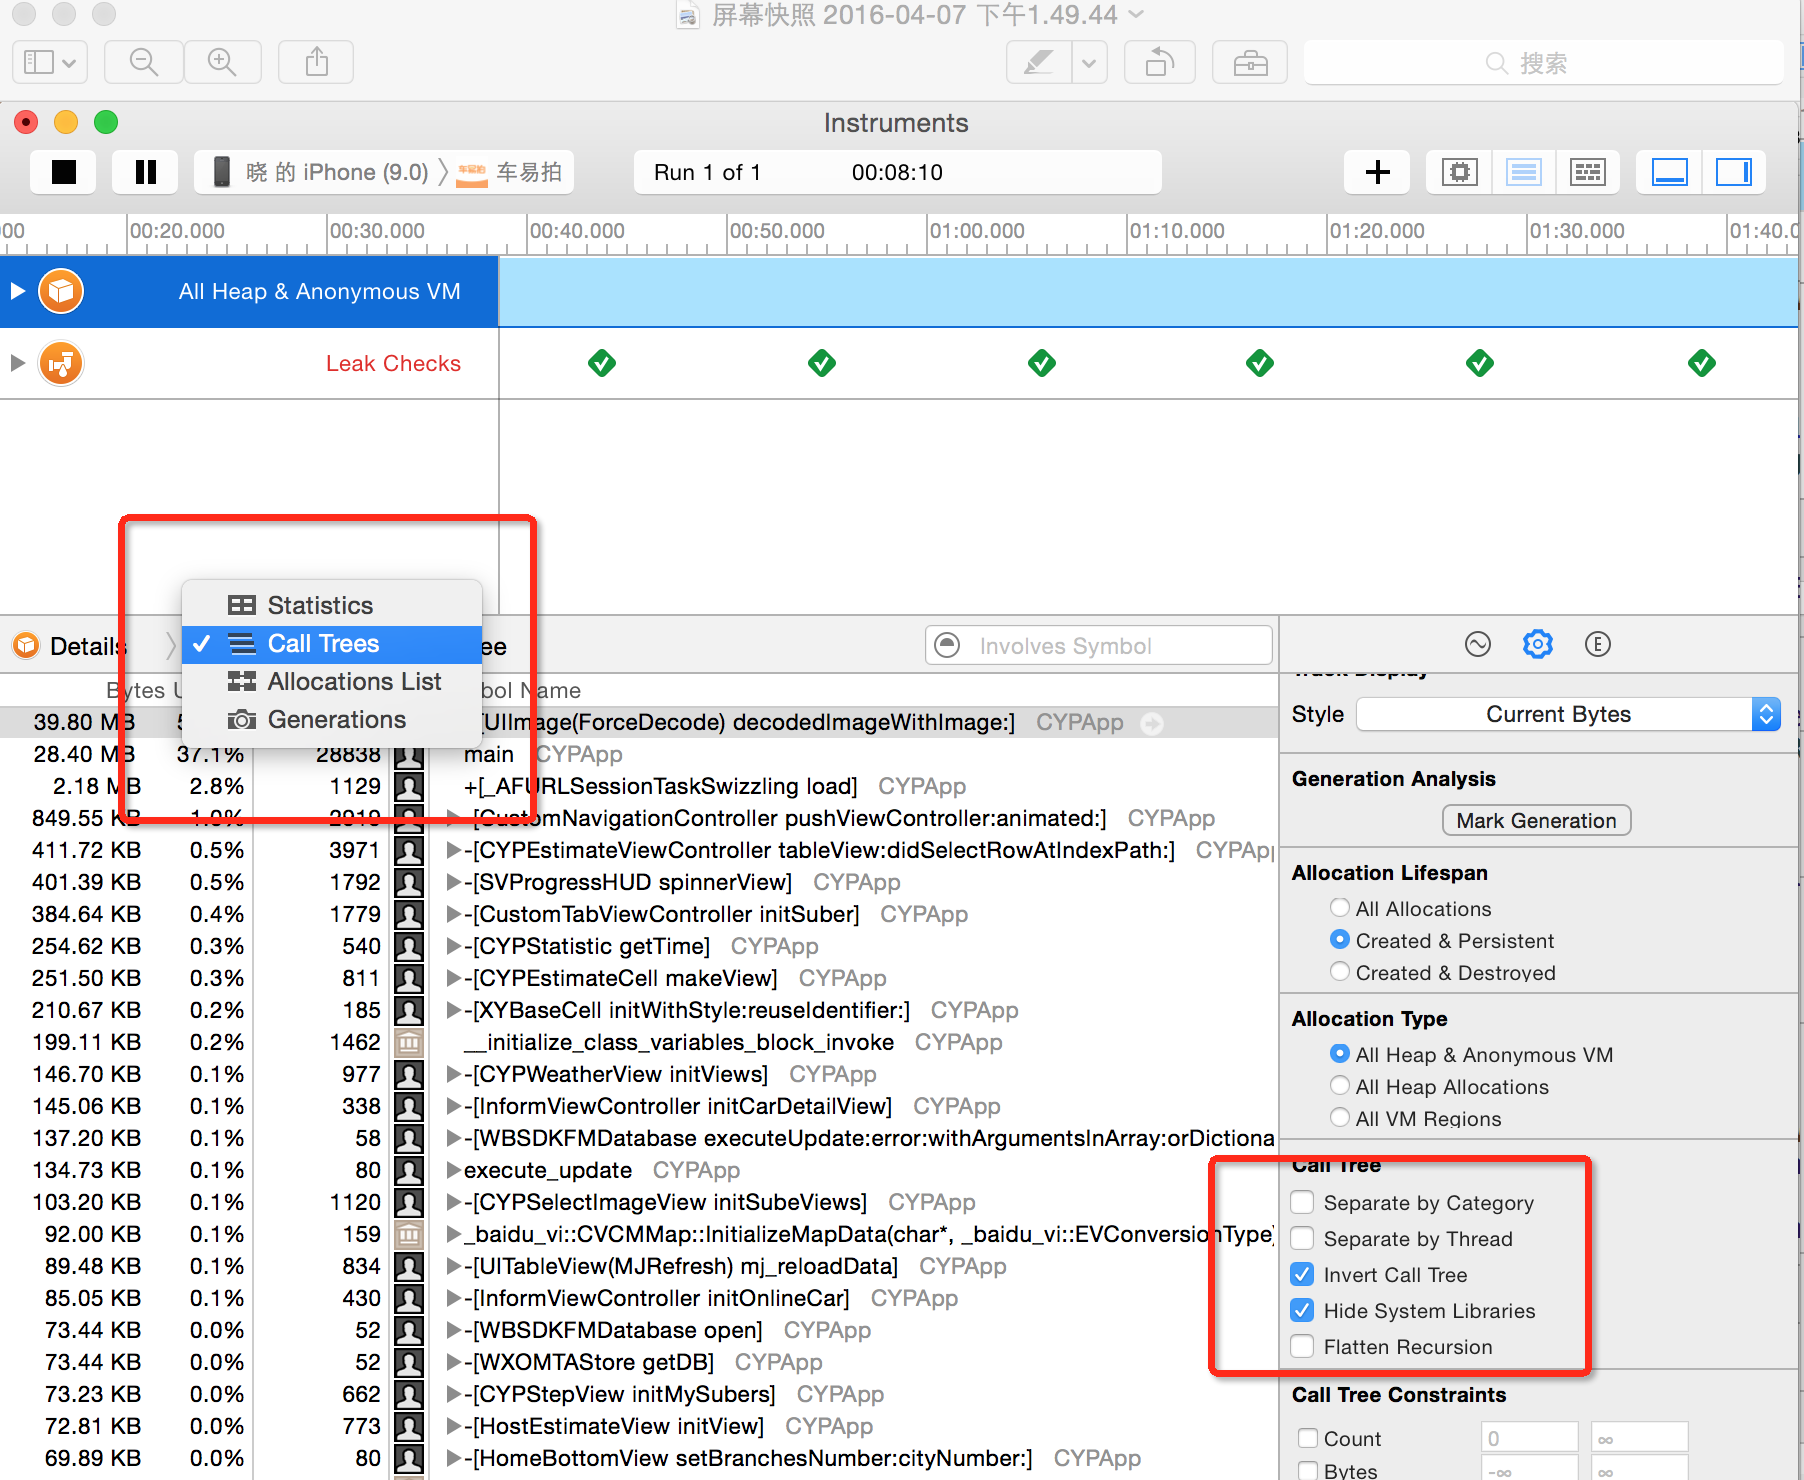Open markup pen dropdown arrow

[x=1089, y=62]
